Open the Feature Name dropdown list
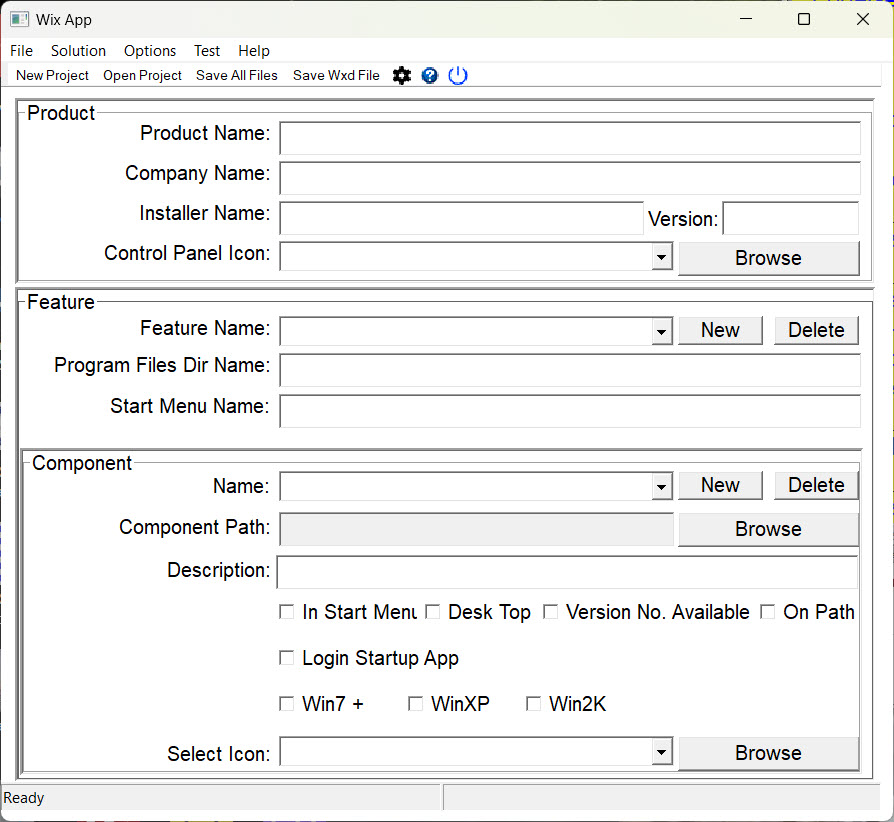This screenshot has width=894, height=822. tap(661, 331)
